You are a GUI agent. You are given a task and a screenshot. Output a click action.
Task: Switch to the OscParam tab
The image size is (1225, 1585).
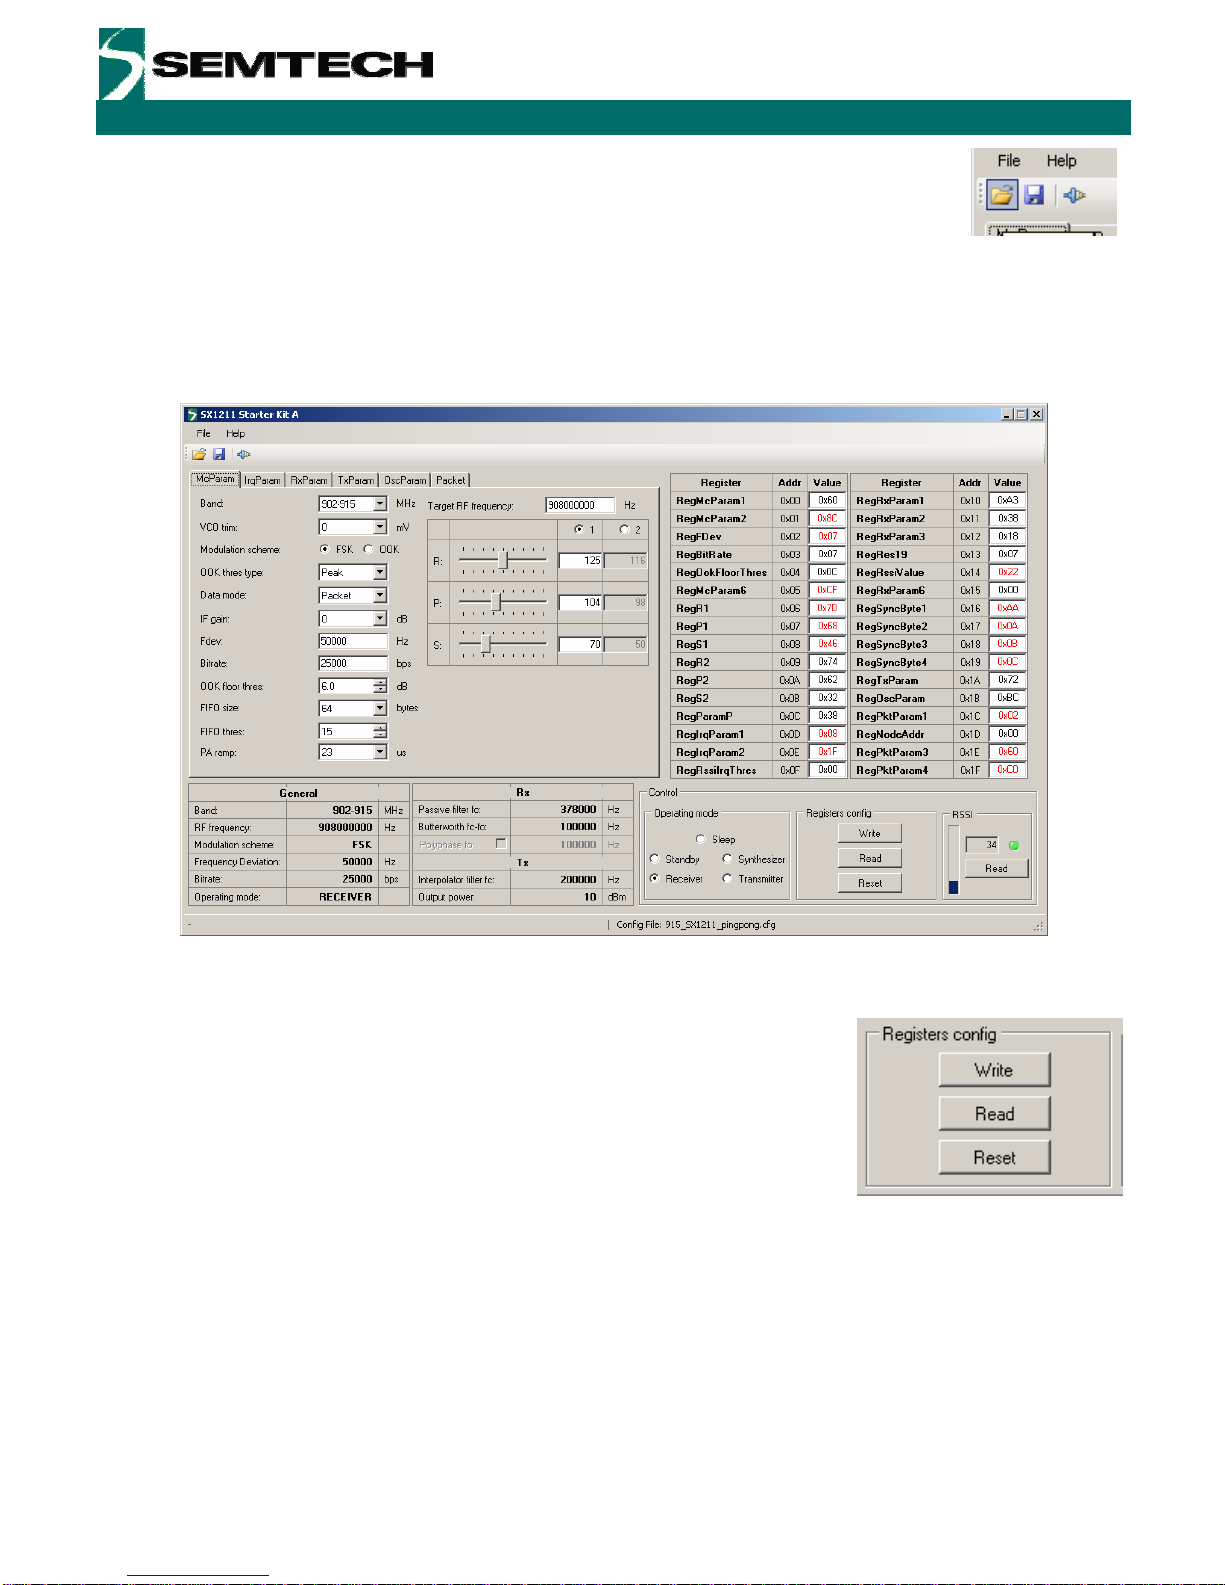(x=405, y=480)
